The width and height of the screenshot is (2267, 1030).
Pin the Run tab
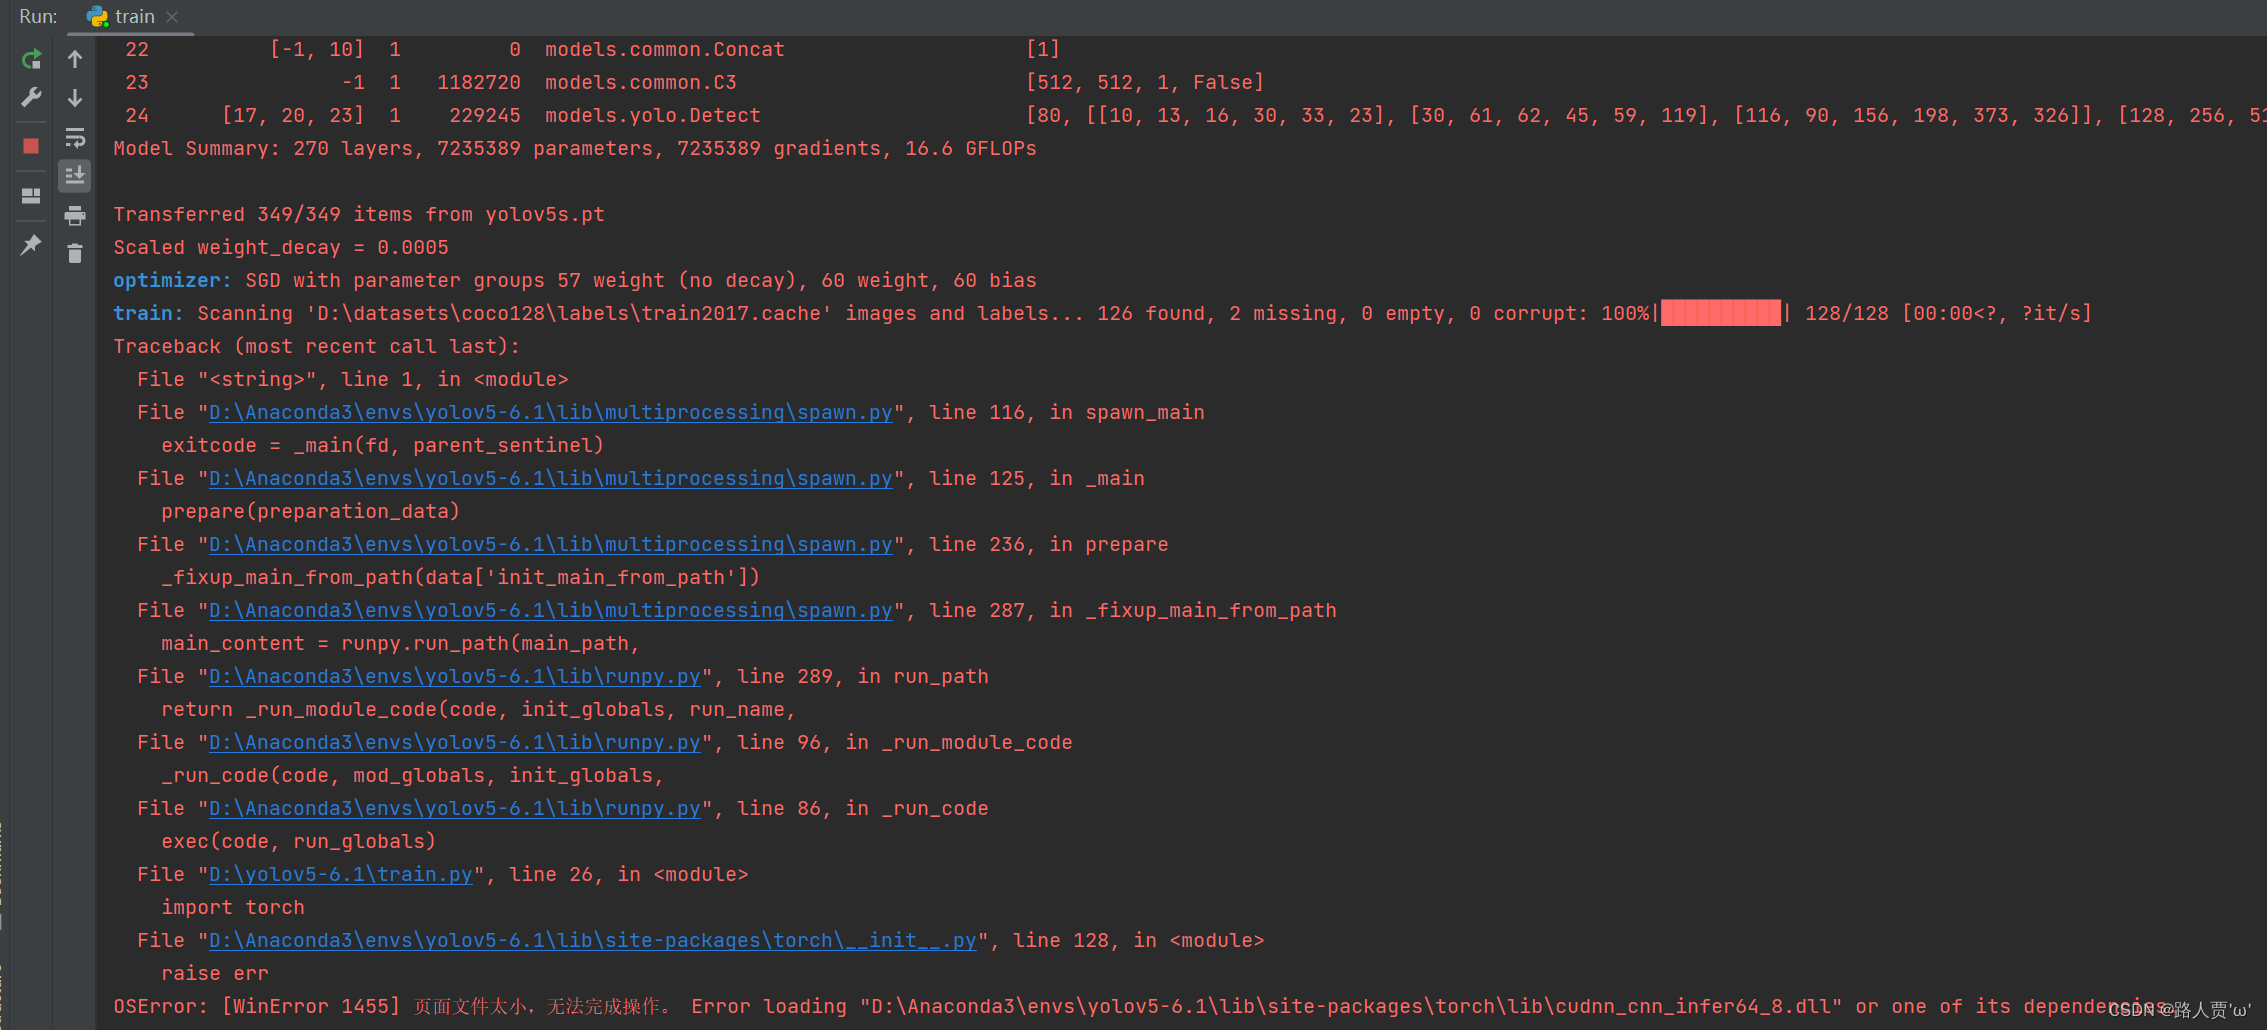click(29, 245)
